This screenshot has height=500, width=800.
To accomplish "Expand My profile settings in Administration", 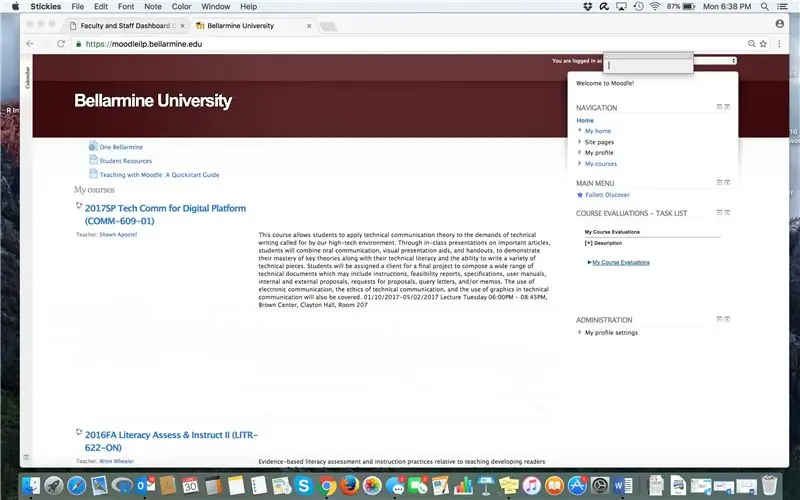I will click(x=580, y=332).
